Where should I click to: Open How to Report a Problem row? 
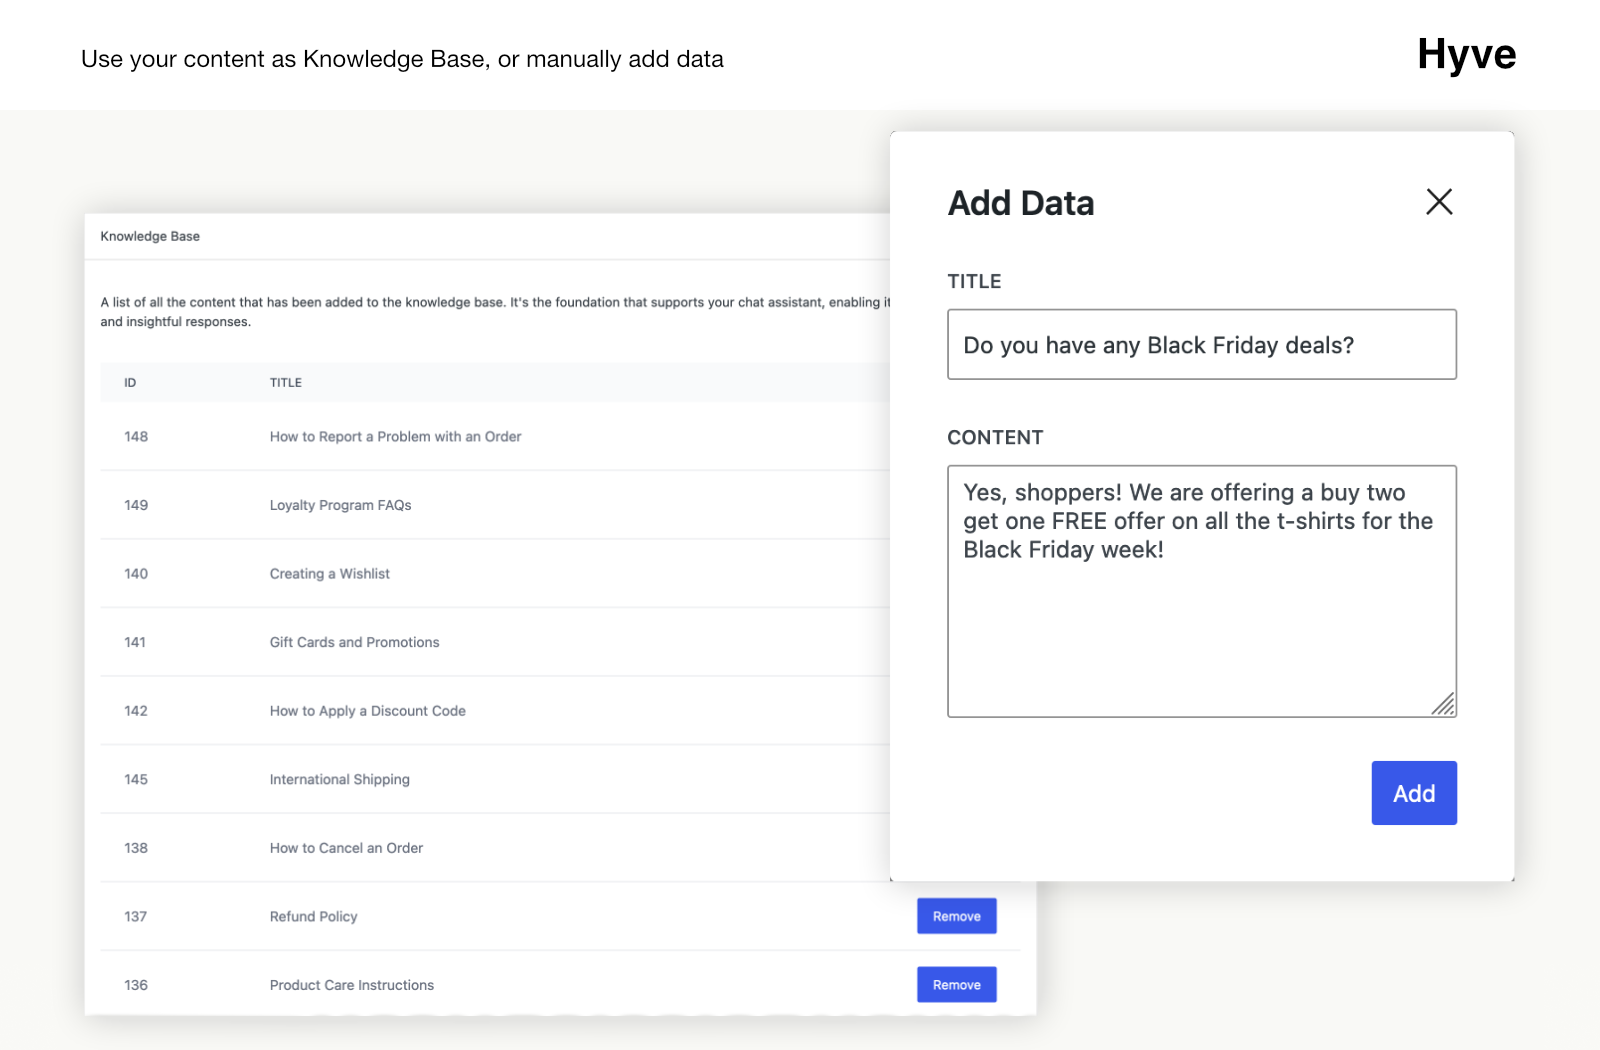tap(395, 437)
